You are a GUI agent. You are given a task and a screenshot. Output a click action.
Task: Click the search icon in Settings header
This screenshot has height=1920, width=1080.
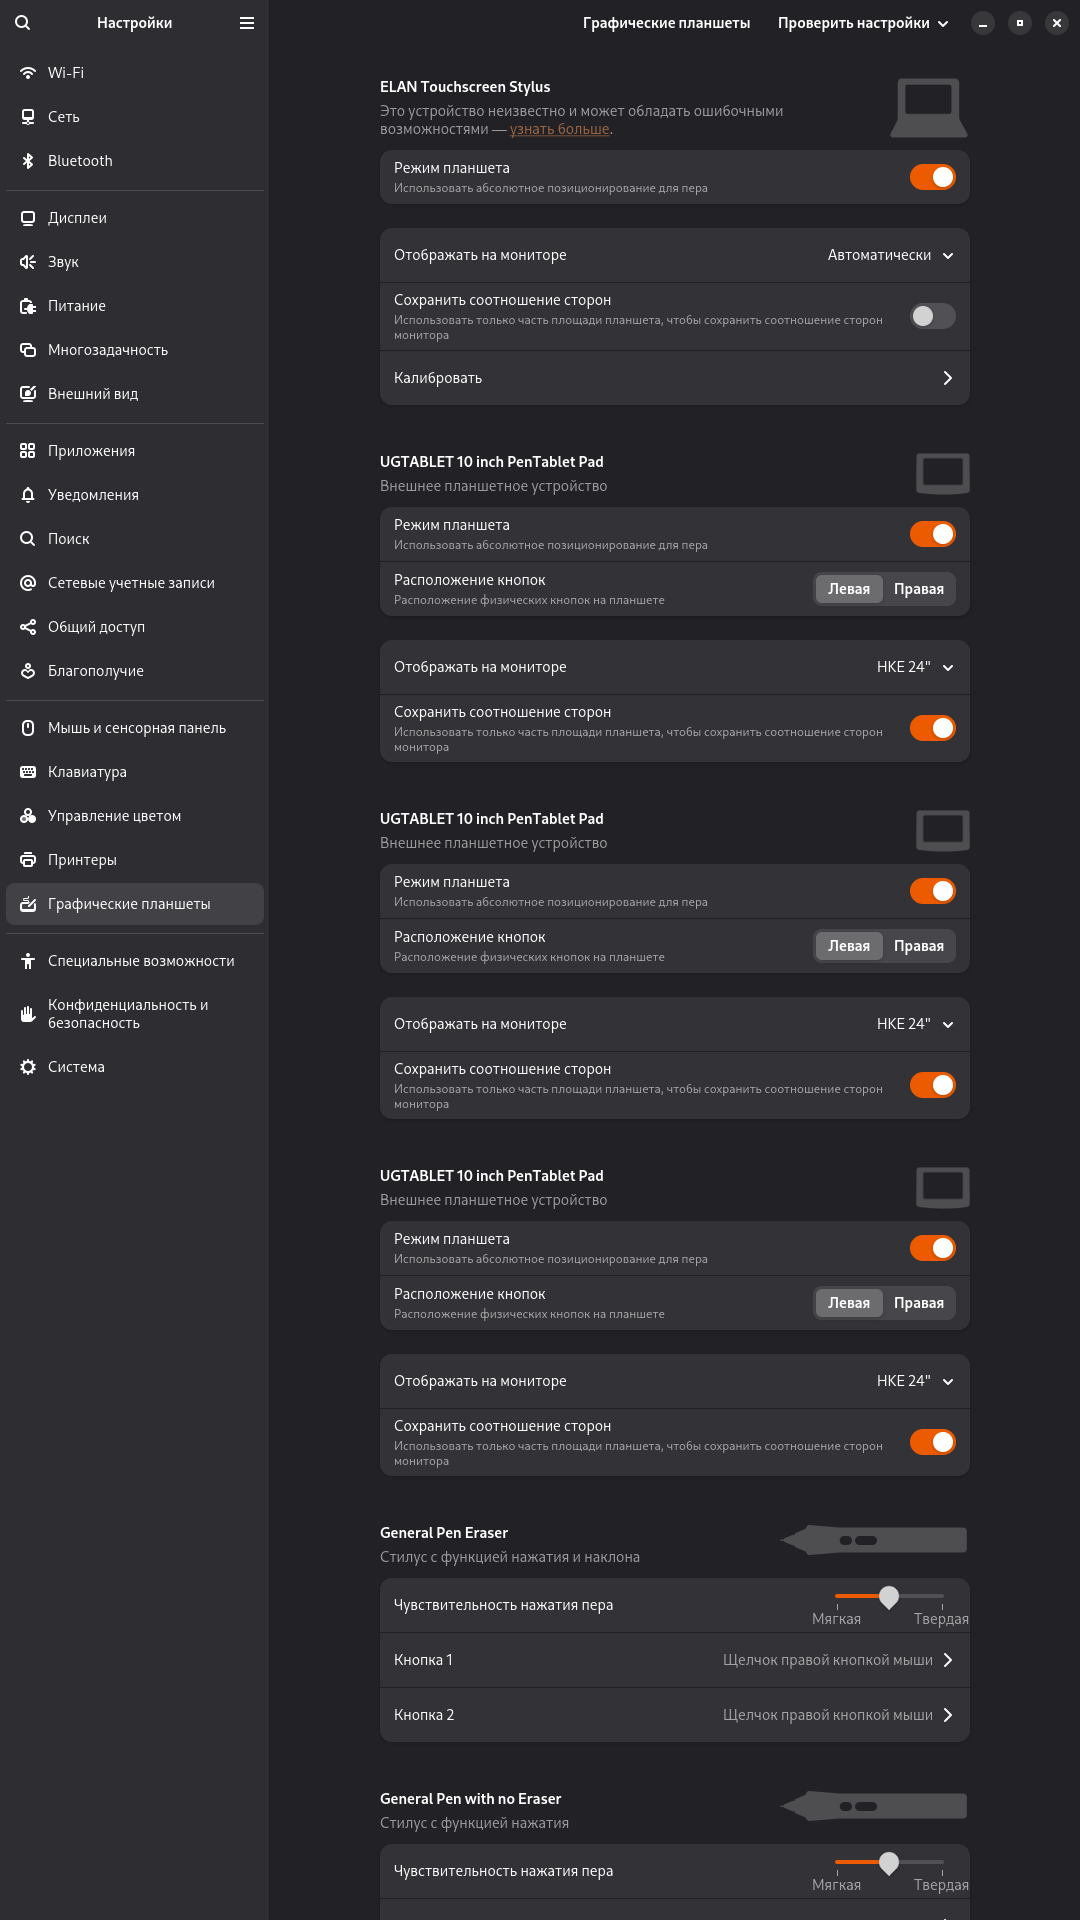[x=23, y=23]
